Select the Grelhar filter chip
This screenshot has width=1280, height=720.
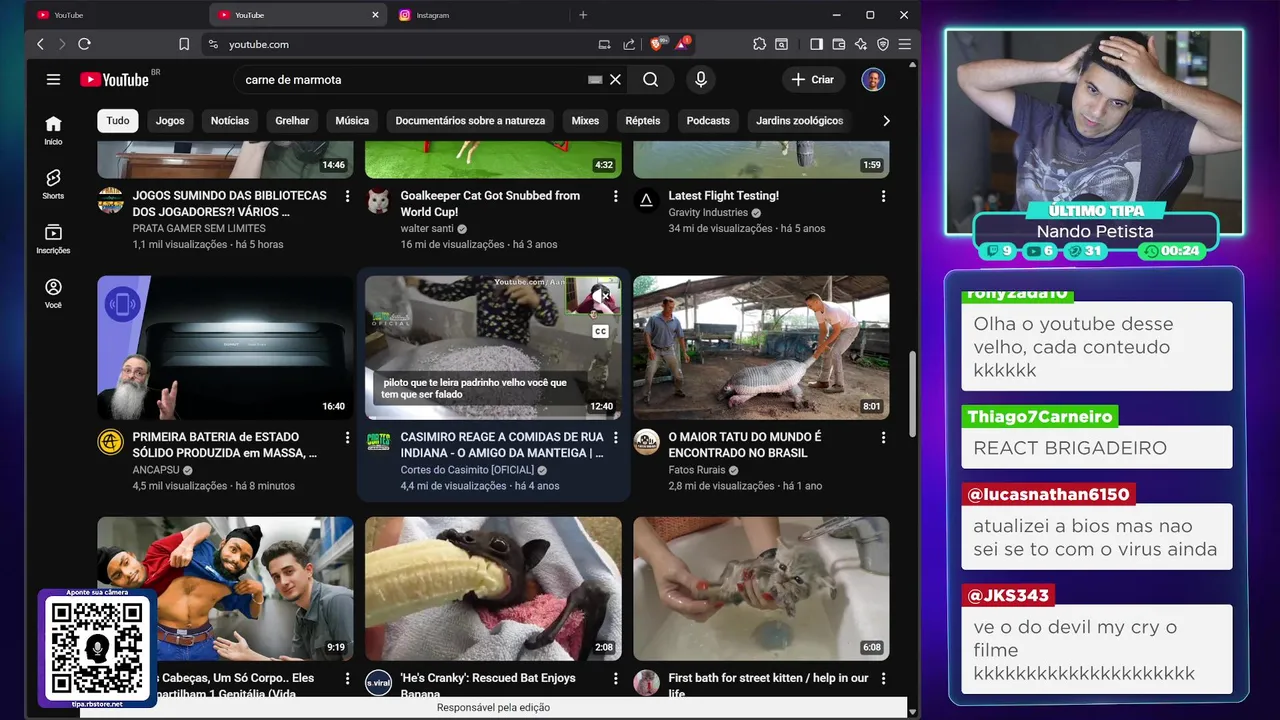tap(292, 121)
